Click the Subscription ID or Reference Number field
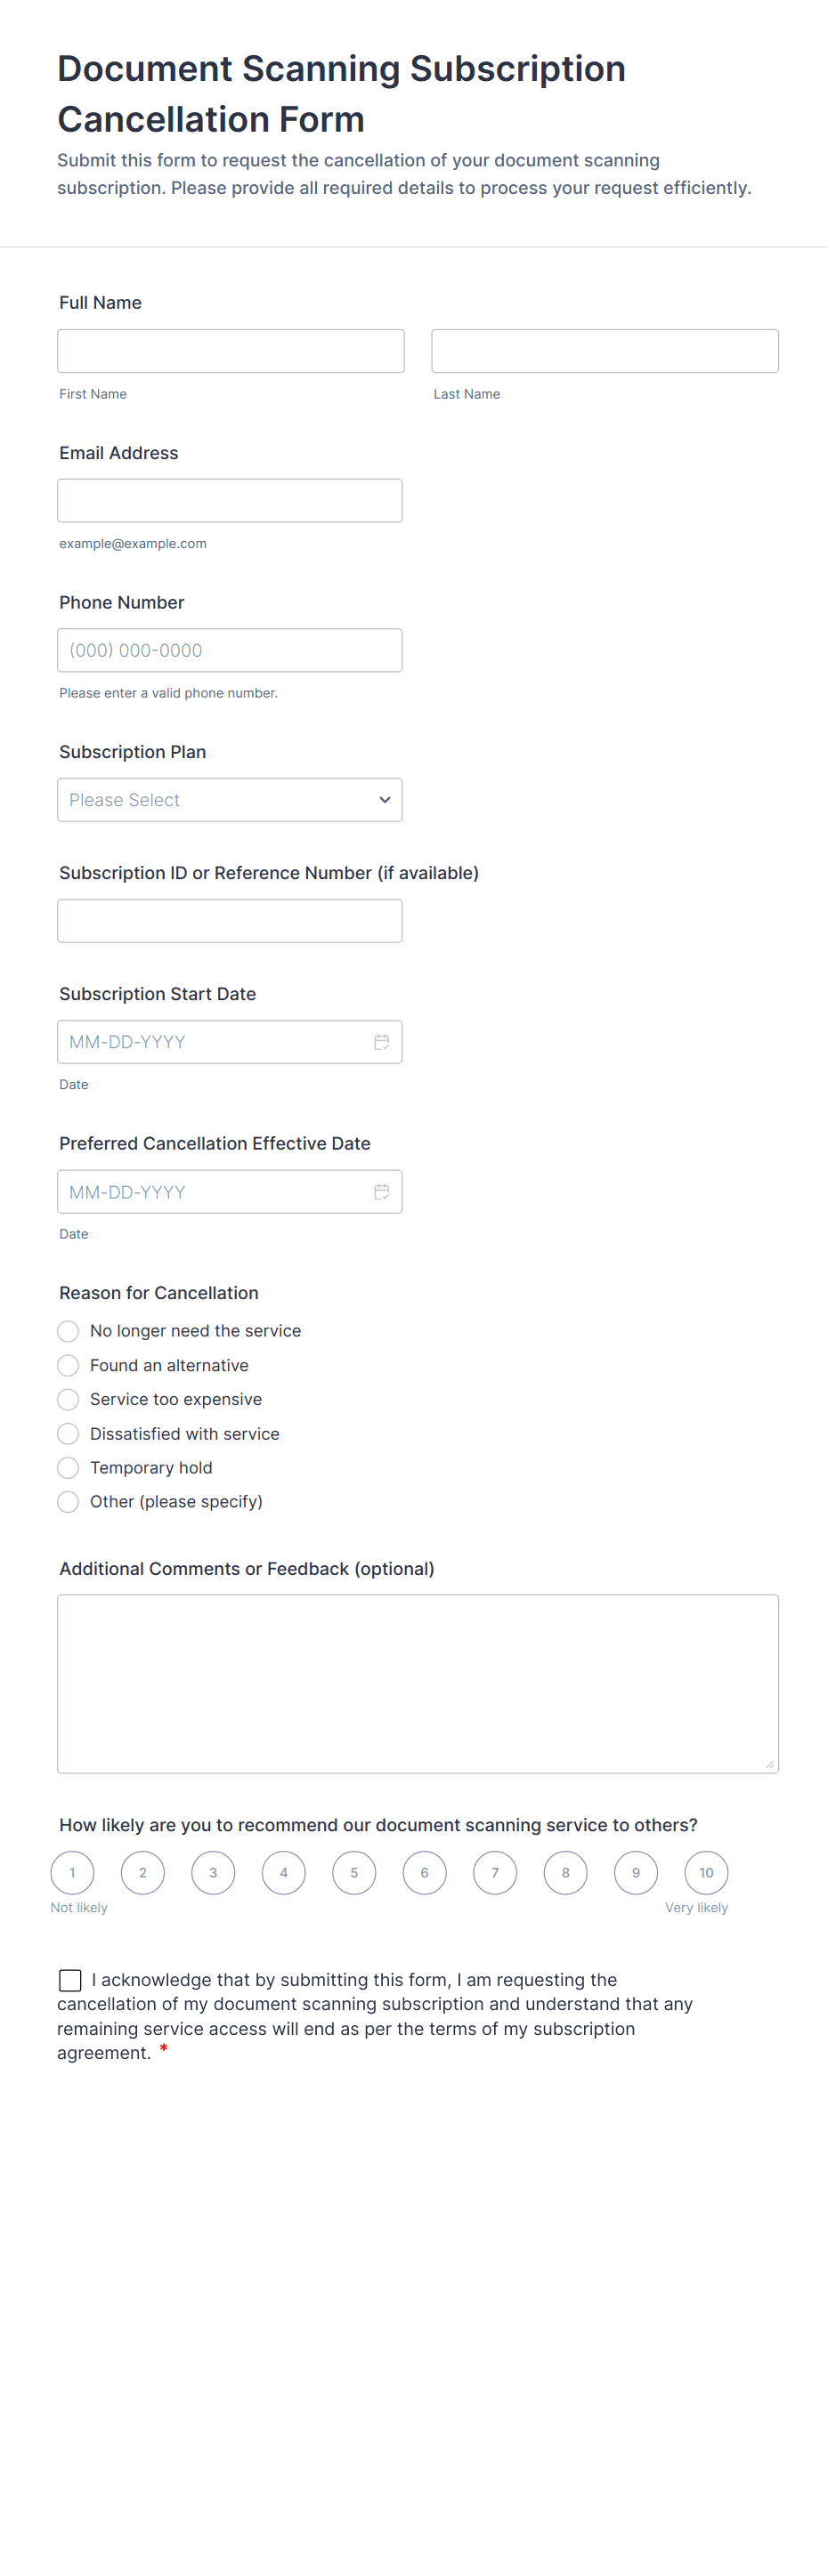 pos(230,921)
